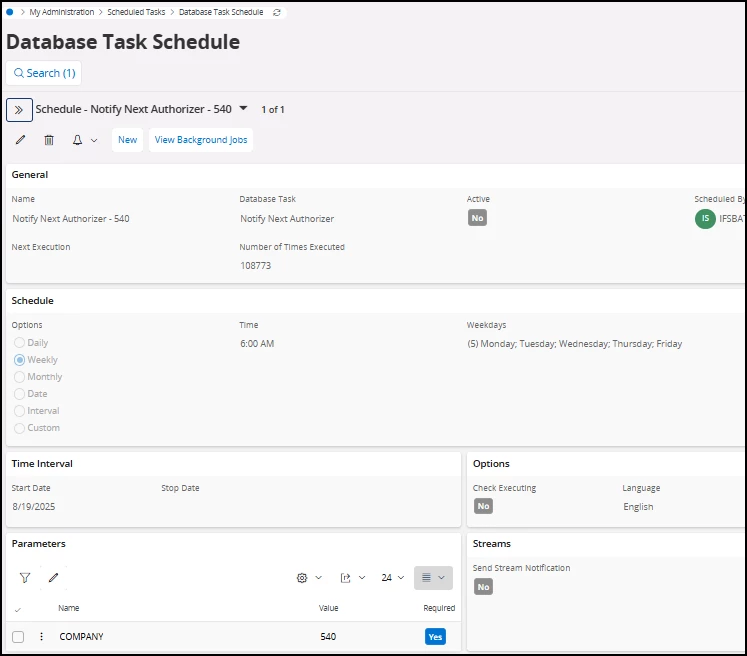Expand the gear settings chevron
The width and height of the screenshot is (747, 656).
(x=319, y=577)
